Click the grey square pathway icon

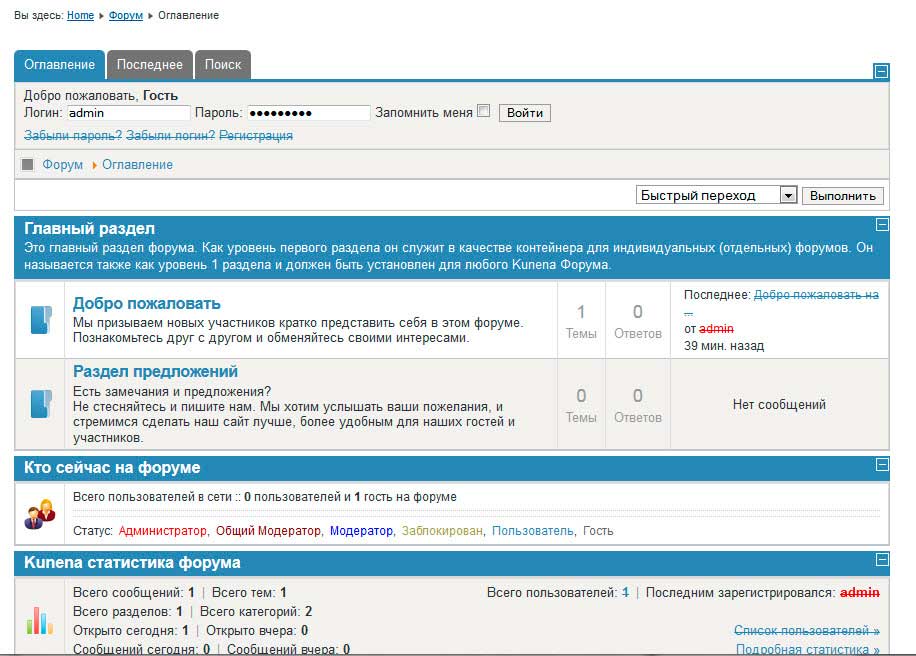tap(27, 164)
